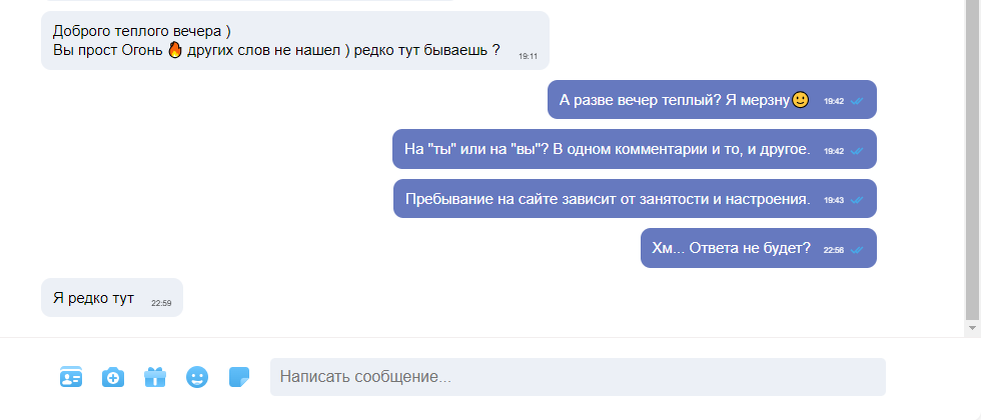981x420 pixels.
Task: Click read checkmarks on the 19:43 message
Action: point(856,200)
